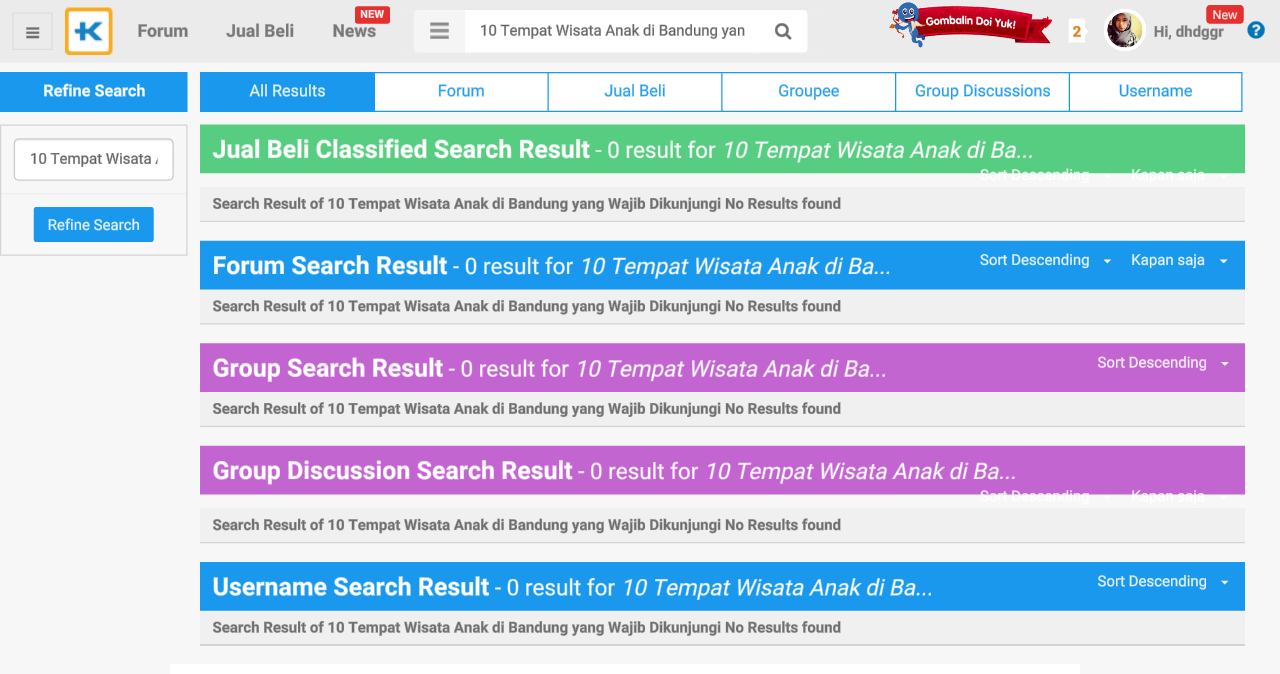This screenshot has height=674, width=1280.
Task: Switch to the Jual Beli results tab
Action: click(x=635, y=91)
